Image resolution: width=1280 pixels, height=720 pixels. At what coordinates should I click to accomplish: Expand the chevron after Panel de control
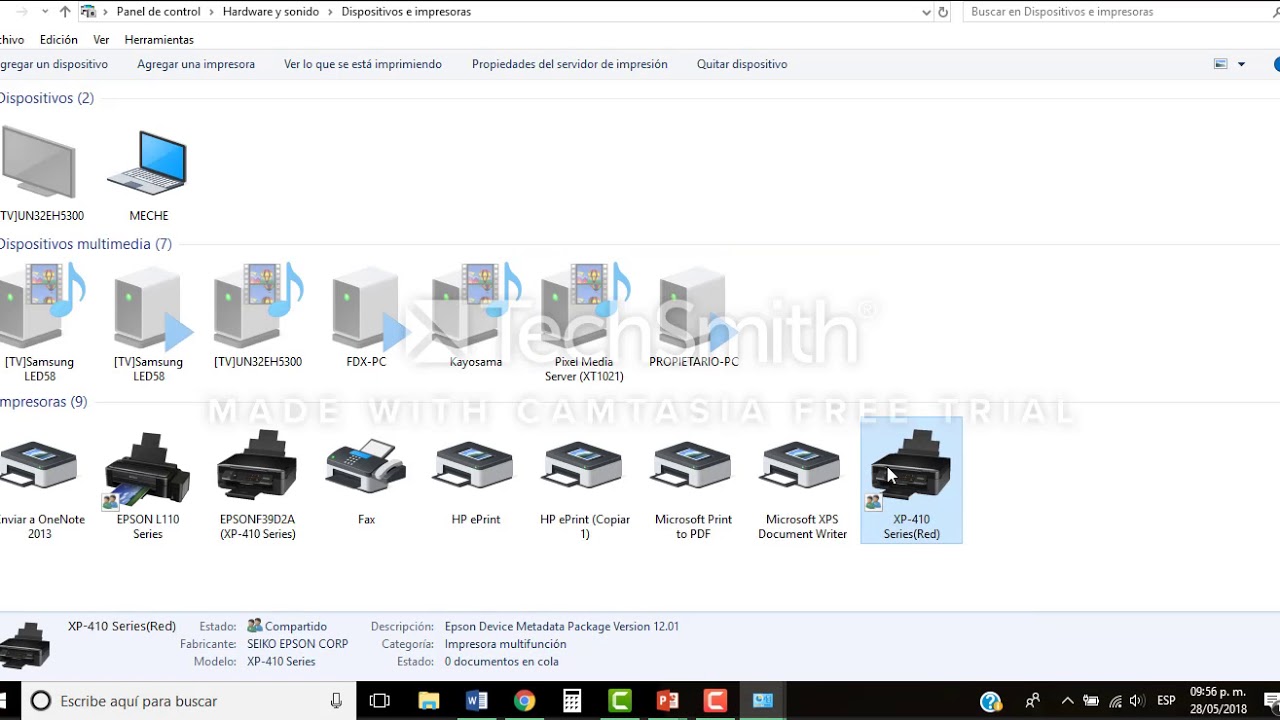[211, 12]
